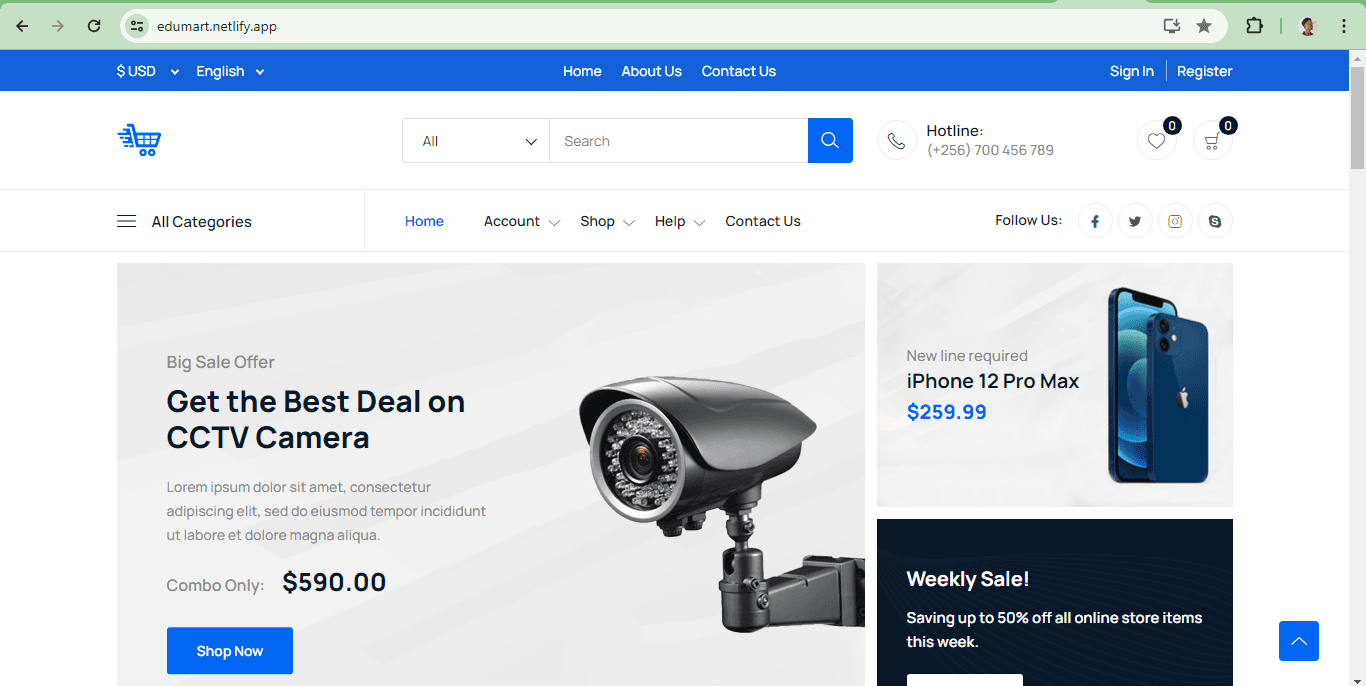Click the magnifier search button
This screenshot has height=686, width=1366.
829,141
